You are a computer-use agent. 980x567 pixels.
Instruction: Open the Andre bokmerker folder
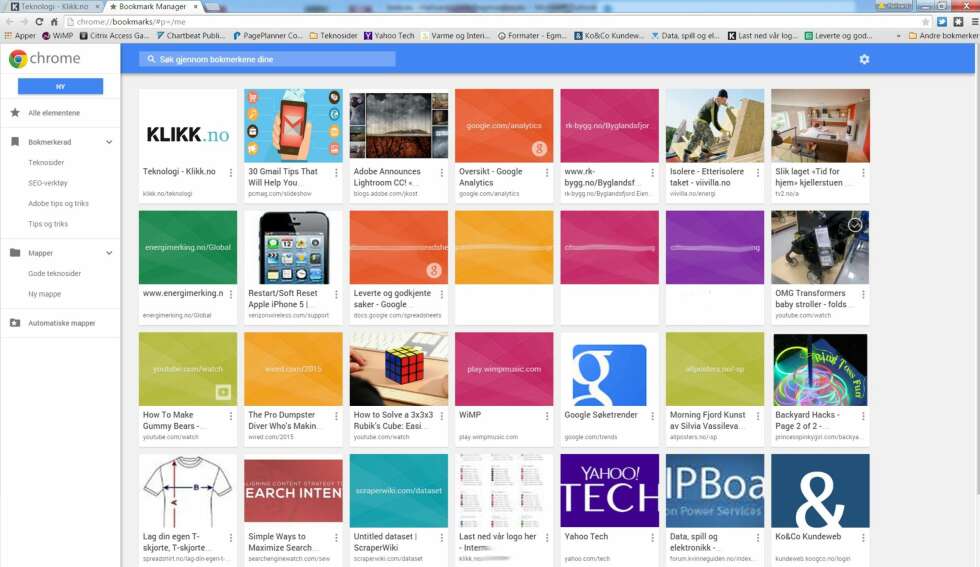[943, 36]
